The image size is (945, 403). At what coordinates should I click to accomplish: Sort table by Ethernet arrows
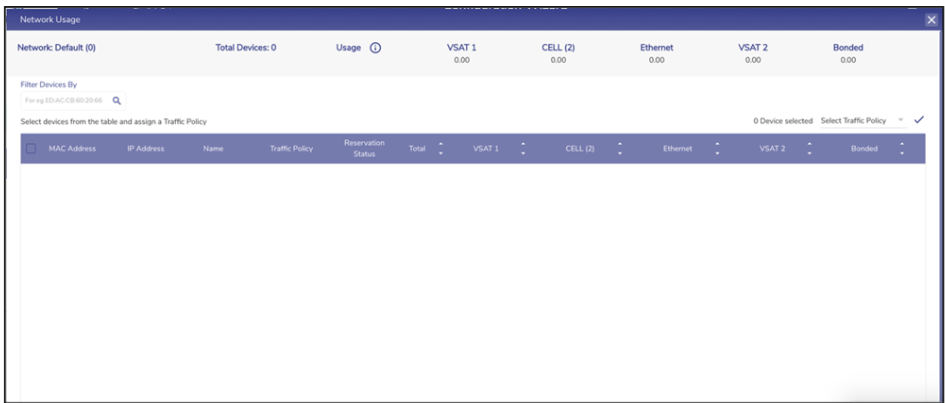[718, 149]
